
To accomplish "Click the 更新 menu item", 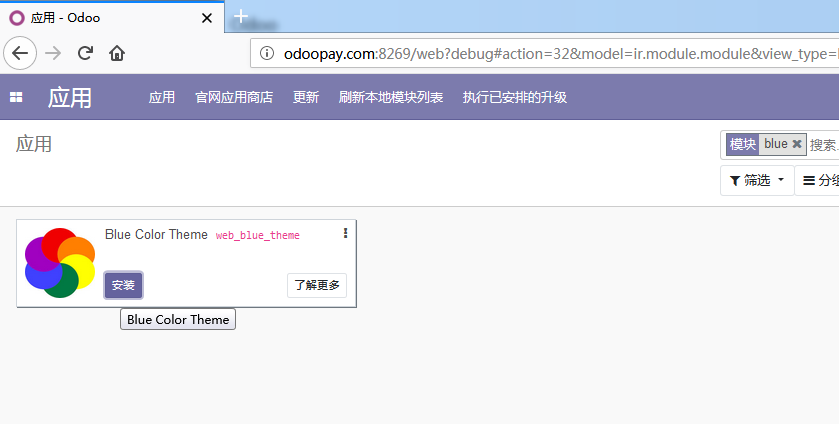I will click(306, 97).
